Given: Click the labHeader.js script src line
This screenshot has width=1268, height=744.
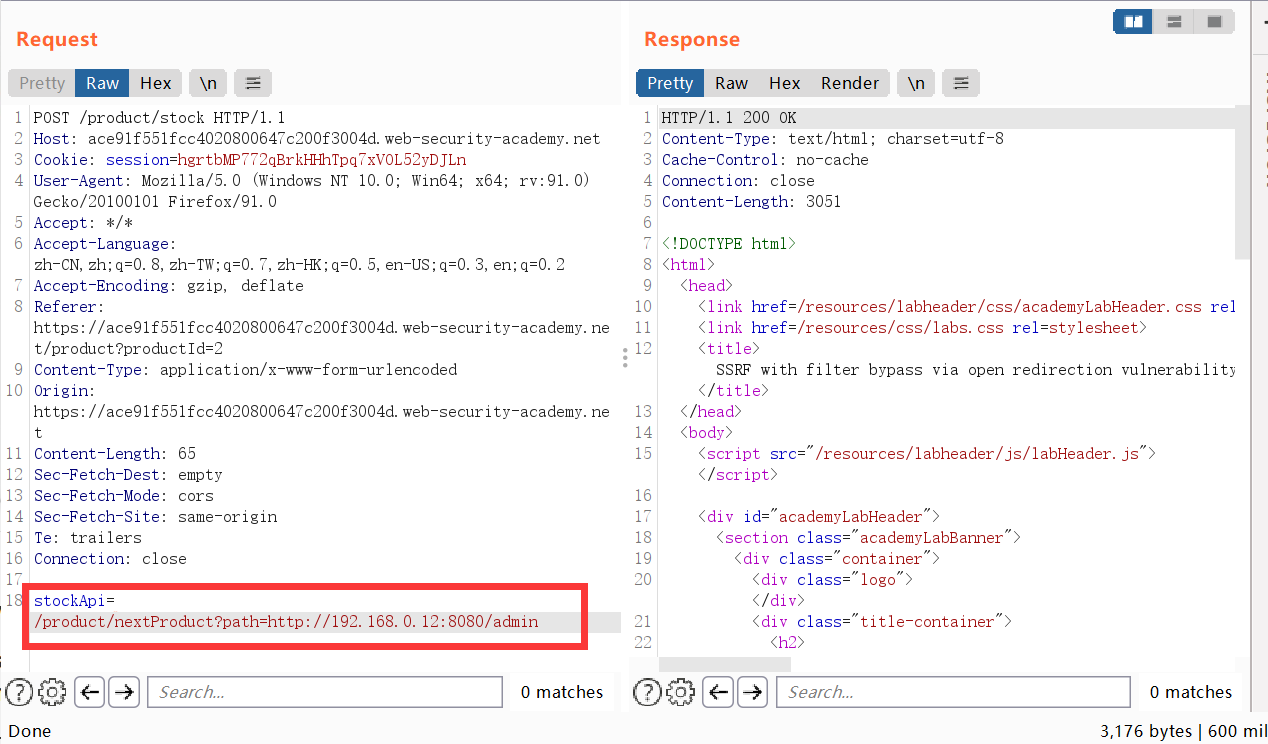Looking at the screenshot, I should [927, 454].
